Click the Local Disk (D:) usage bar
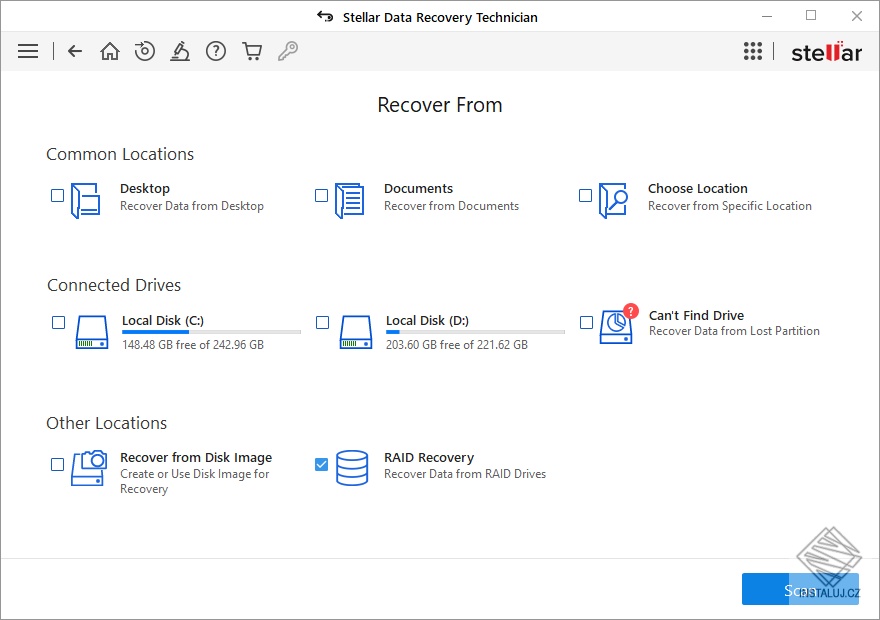880x620 pixels. click(x=475, y=332)
